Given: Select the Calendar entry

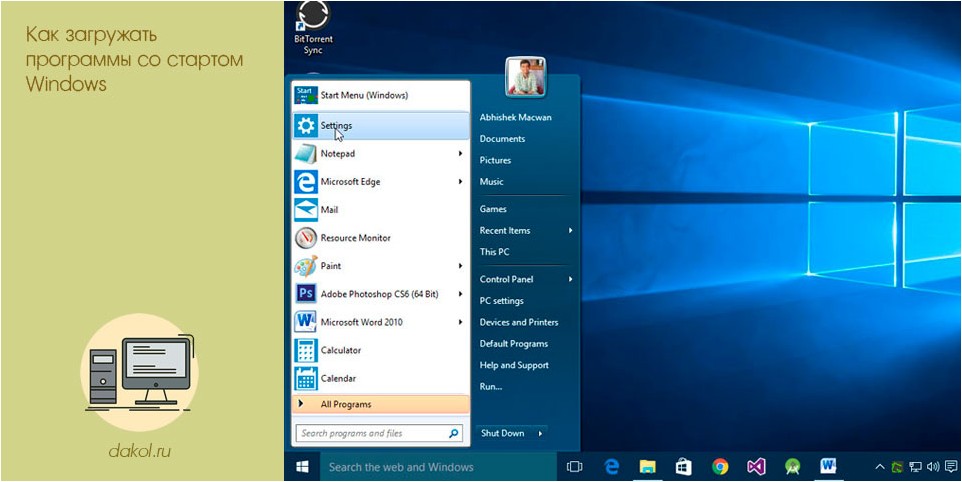Looking at the screenshot, I should pos(381,378).
